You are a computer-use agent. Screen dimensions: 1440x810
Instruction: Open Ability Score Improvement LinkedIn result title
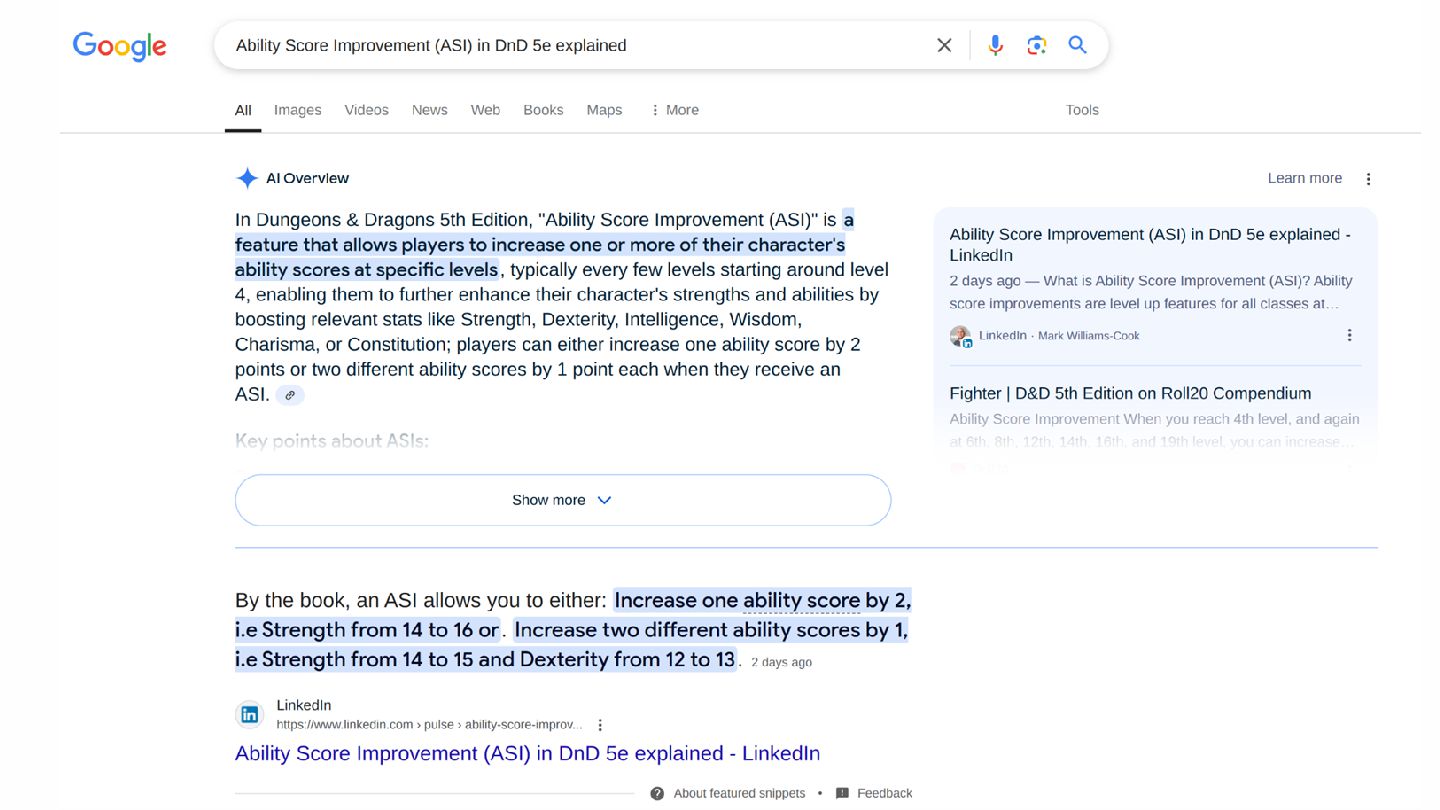click(x=527, y=753)
